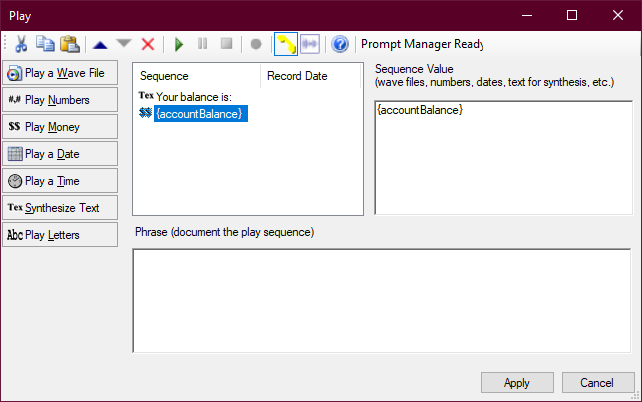The image size is (642, 402).
Task: Delete selected item with red X
Action: point(148,44)
